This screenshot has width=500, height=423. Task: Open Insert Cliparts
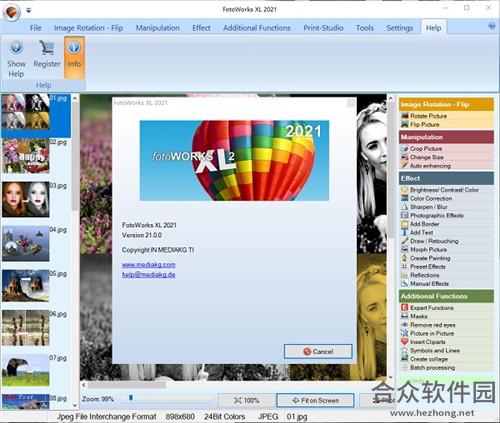[x=427, y=342]
